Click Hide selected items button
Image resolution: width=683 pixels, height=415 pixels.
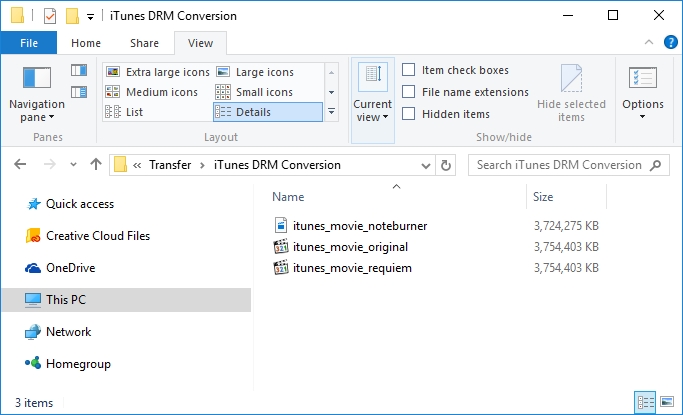[x=571, y=93]
